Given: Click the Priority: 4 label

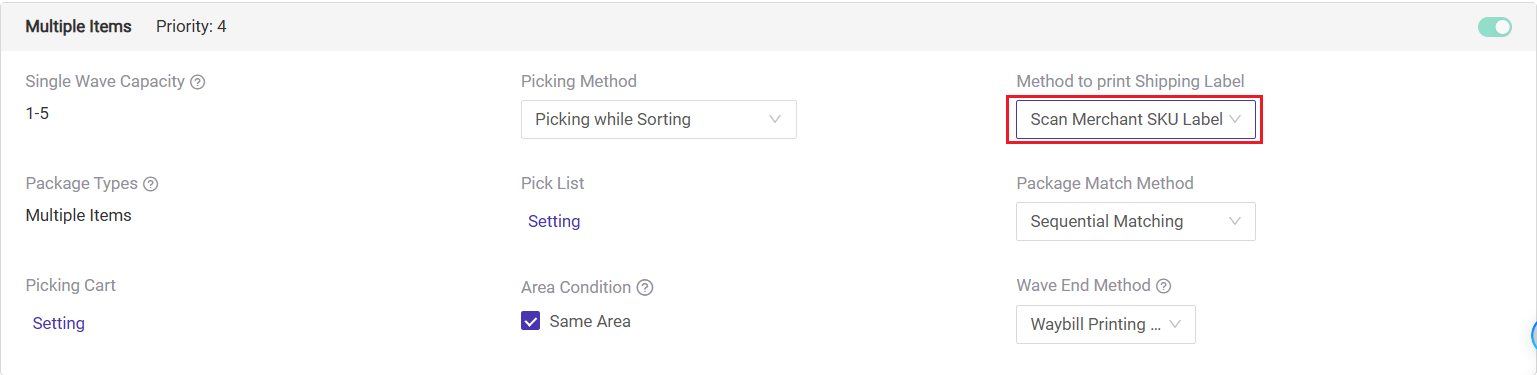Looking at the screenshot, I should pyautogui.click(x=191, y=26).
